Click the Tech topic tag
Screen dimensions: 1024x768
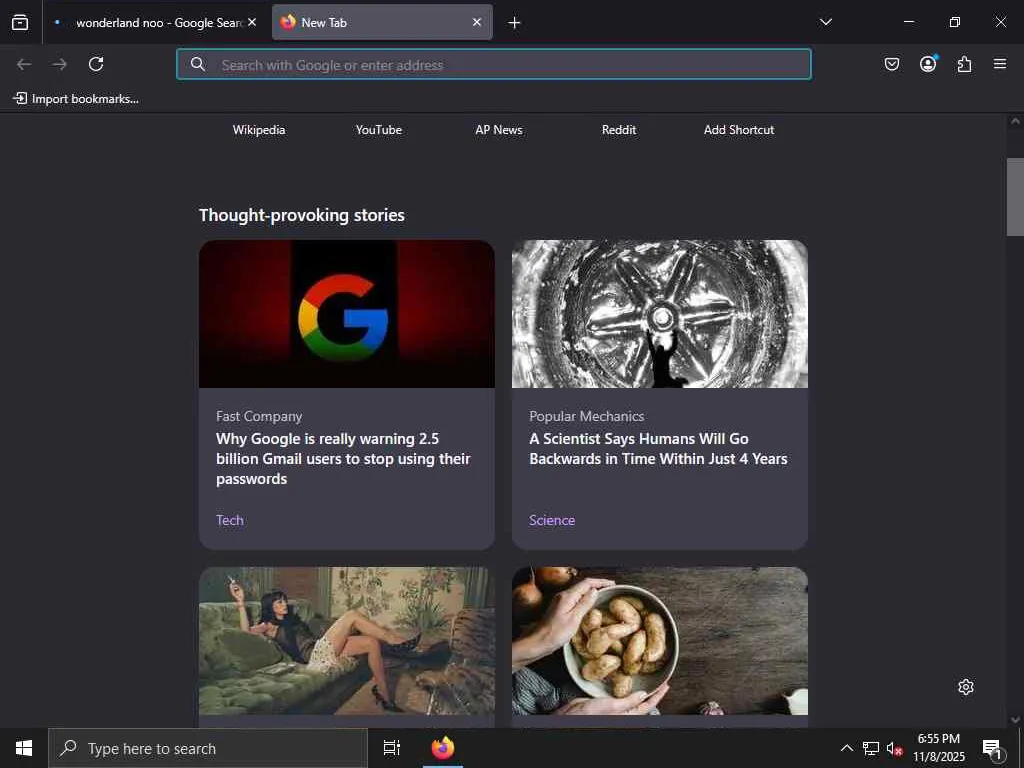[230, 520]
